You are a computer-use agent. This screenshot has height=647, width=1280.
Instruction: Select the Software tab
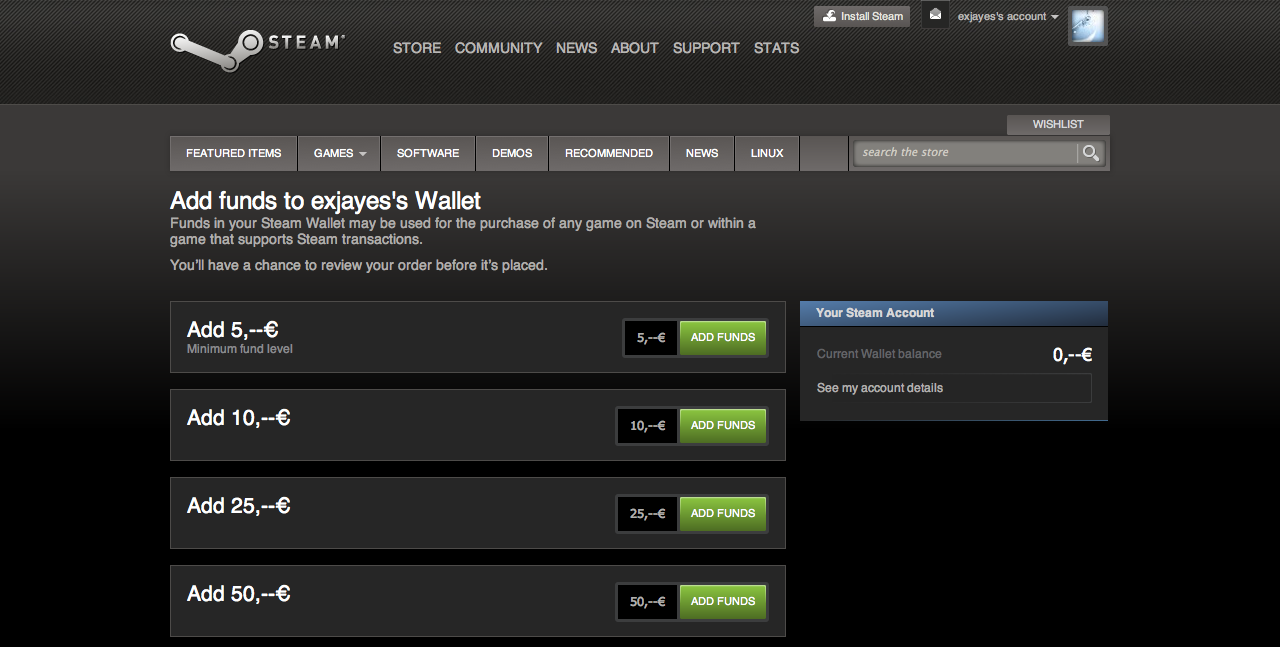(x=428, y=153)
